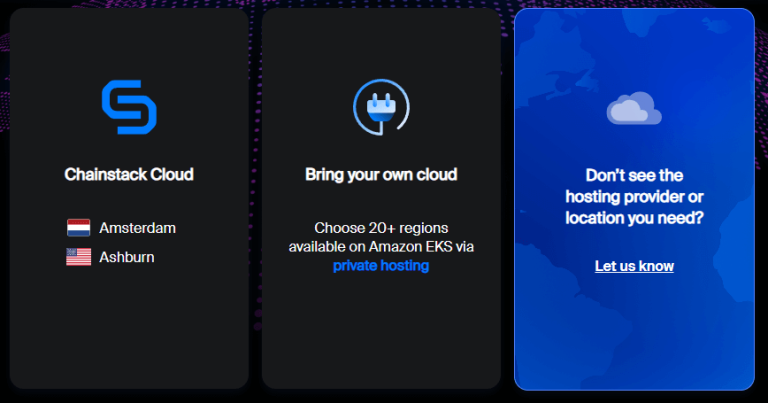Viewport: 768px width, 403px height.
Task: Click the cloud icon on blue card
Action: [x=634, y=108]
